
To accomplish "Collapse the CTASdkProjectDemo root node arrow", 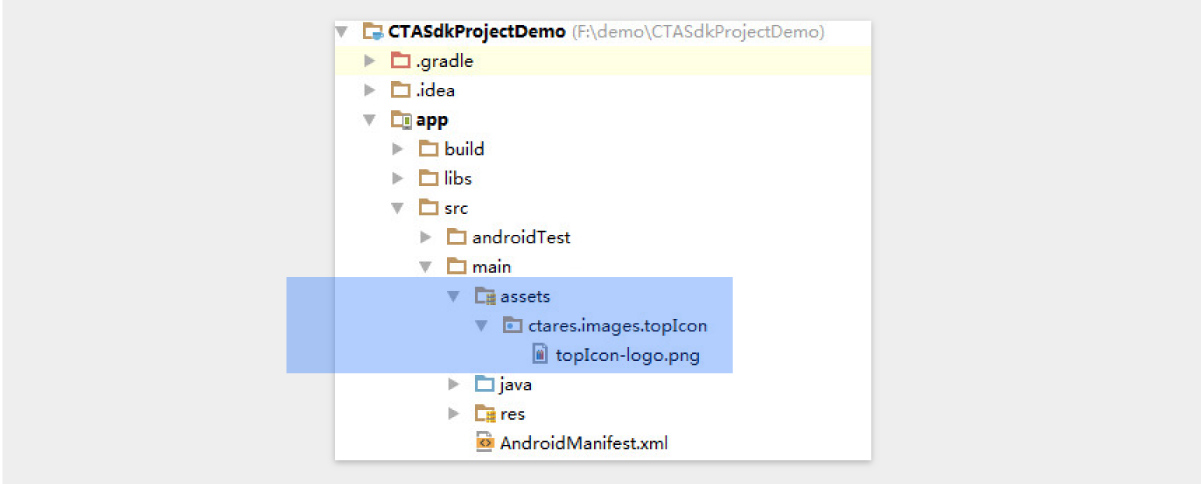I will pyautogui.click(x=343, y=32).
